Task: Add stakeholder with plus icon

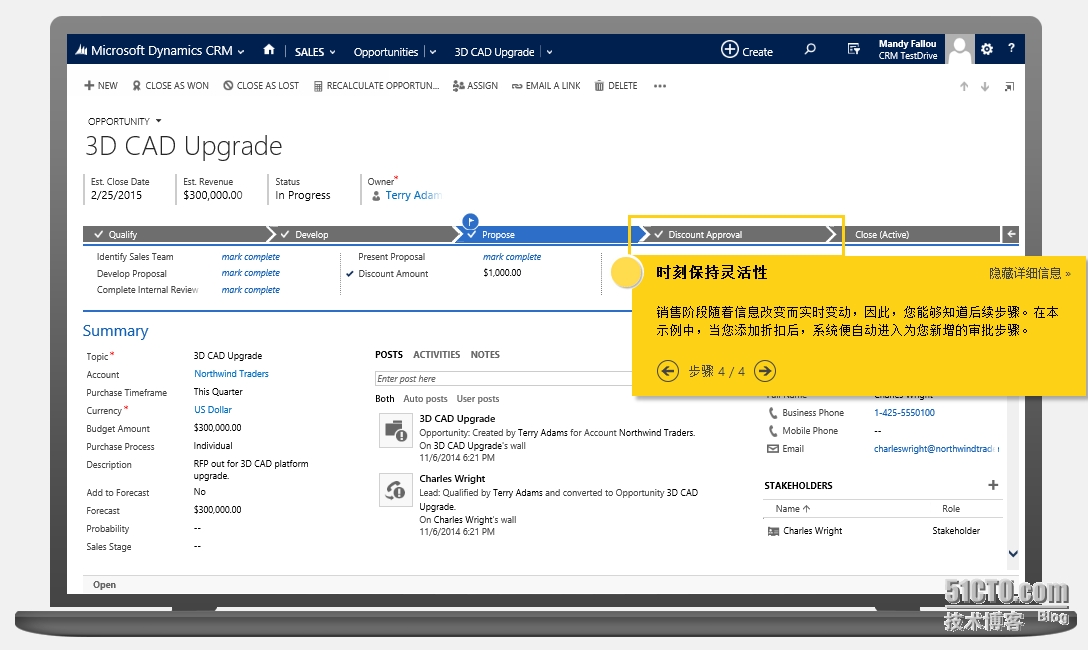Action: (993, 485)
